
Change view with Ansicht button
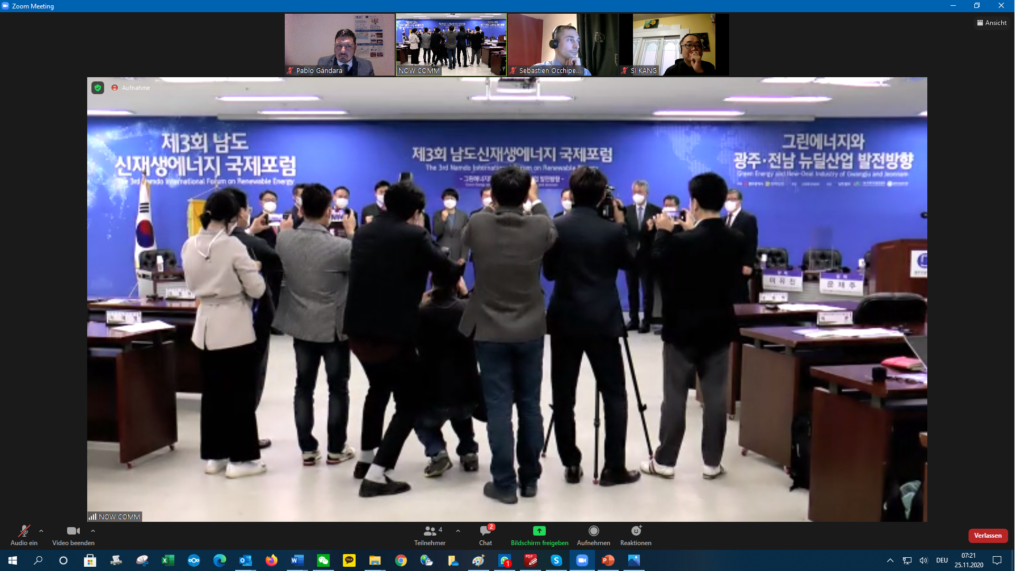(992, 23)
